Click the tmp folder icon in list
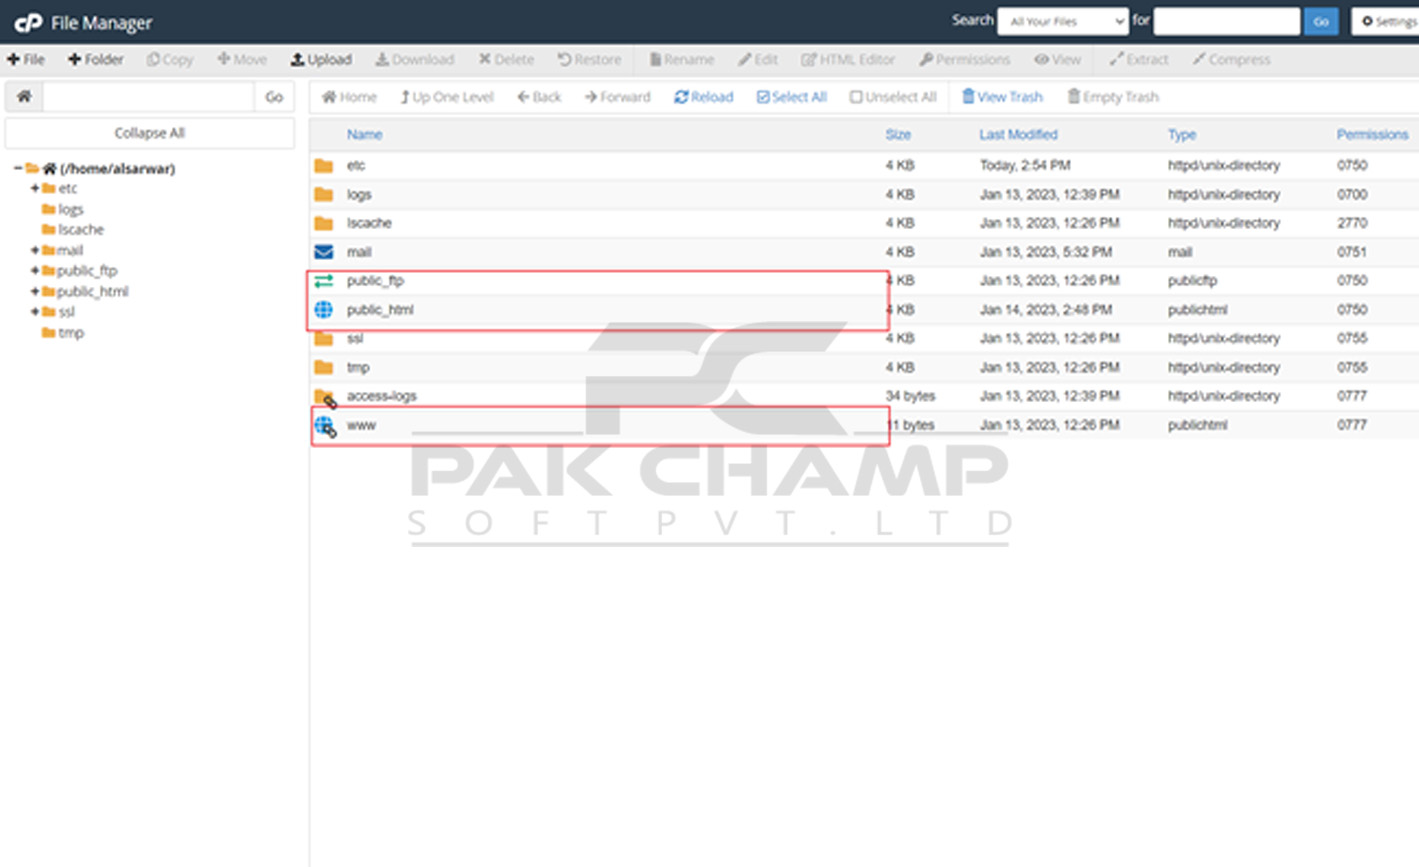 [324, 368]
